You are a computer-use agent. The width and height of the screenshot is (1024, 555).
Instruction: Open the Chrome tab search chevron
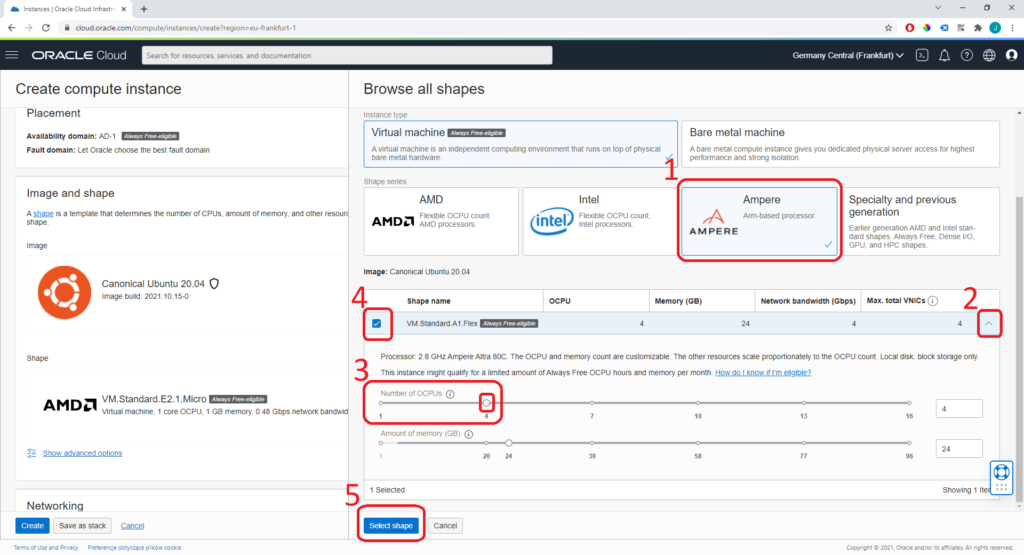938,8
